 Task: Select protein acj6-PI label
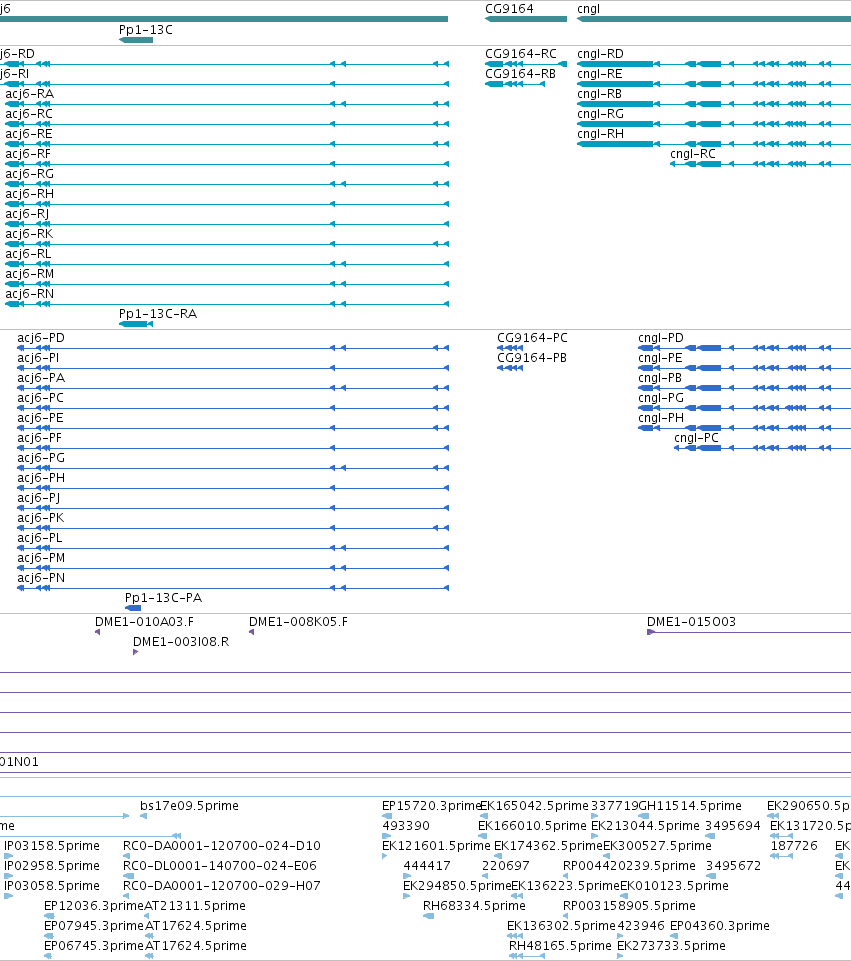tap(38, 358)
